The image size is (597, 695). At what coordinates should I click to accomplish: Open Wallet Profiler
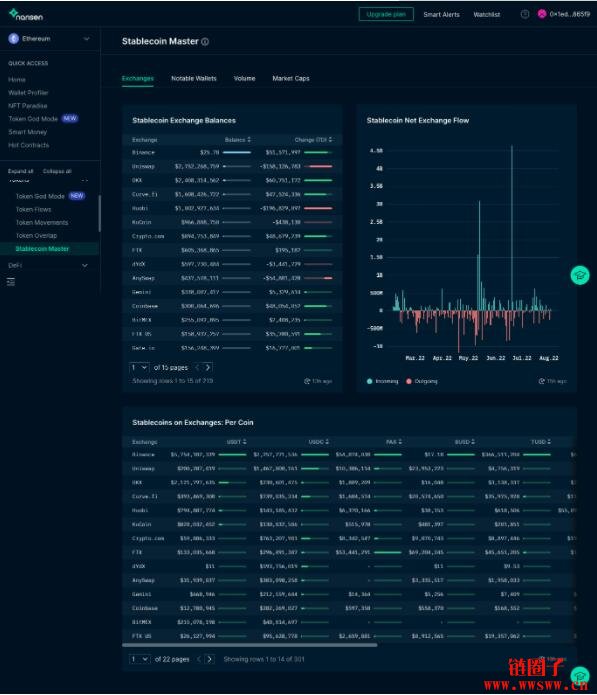[28, 93]
